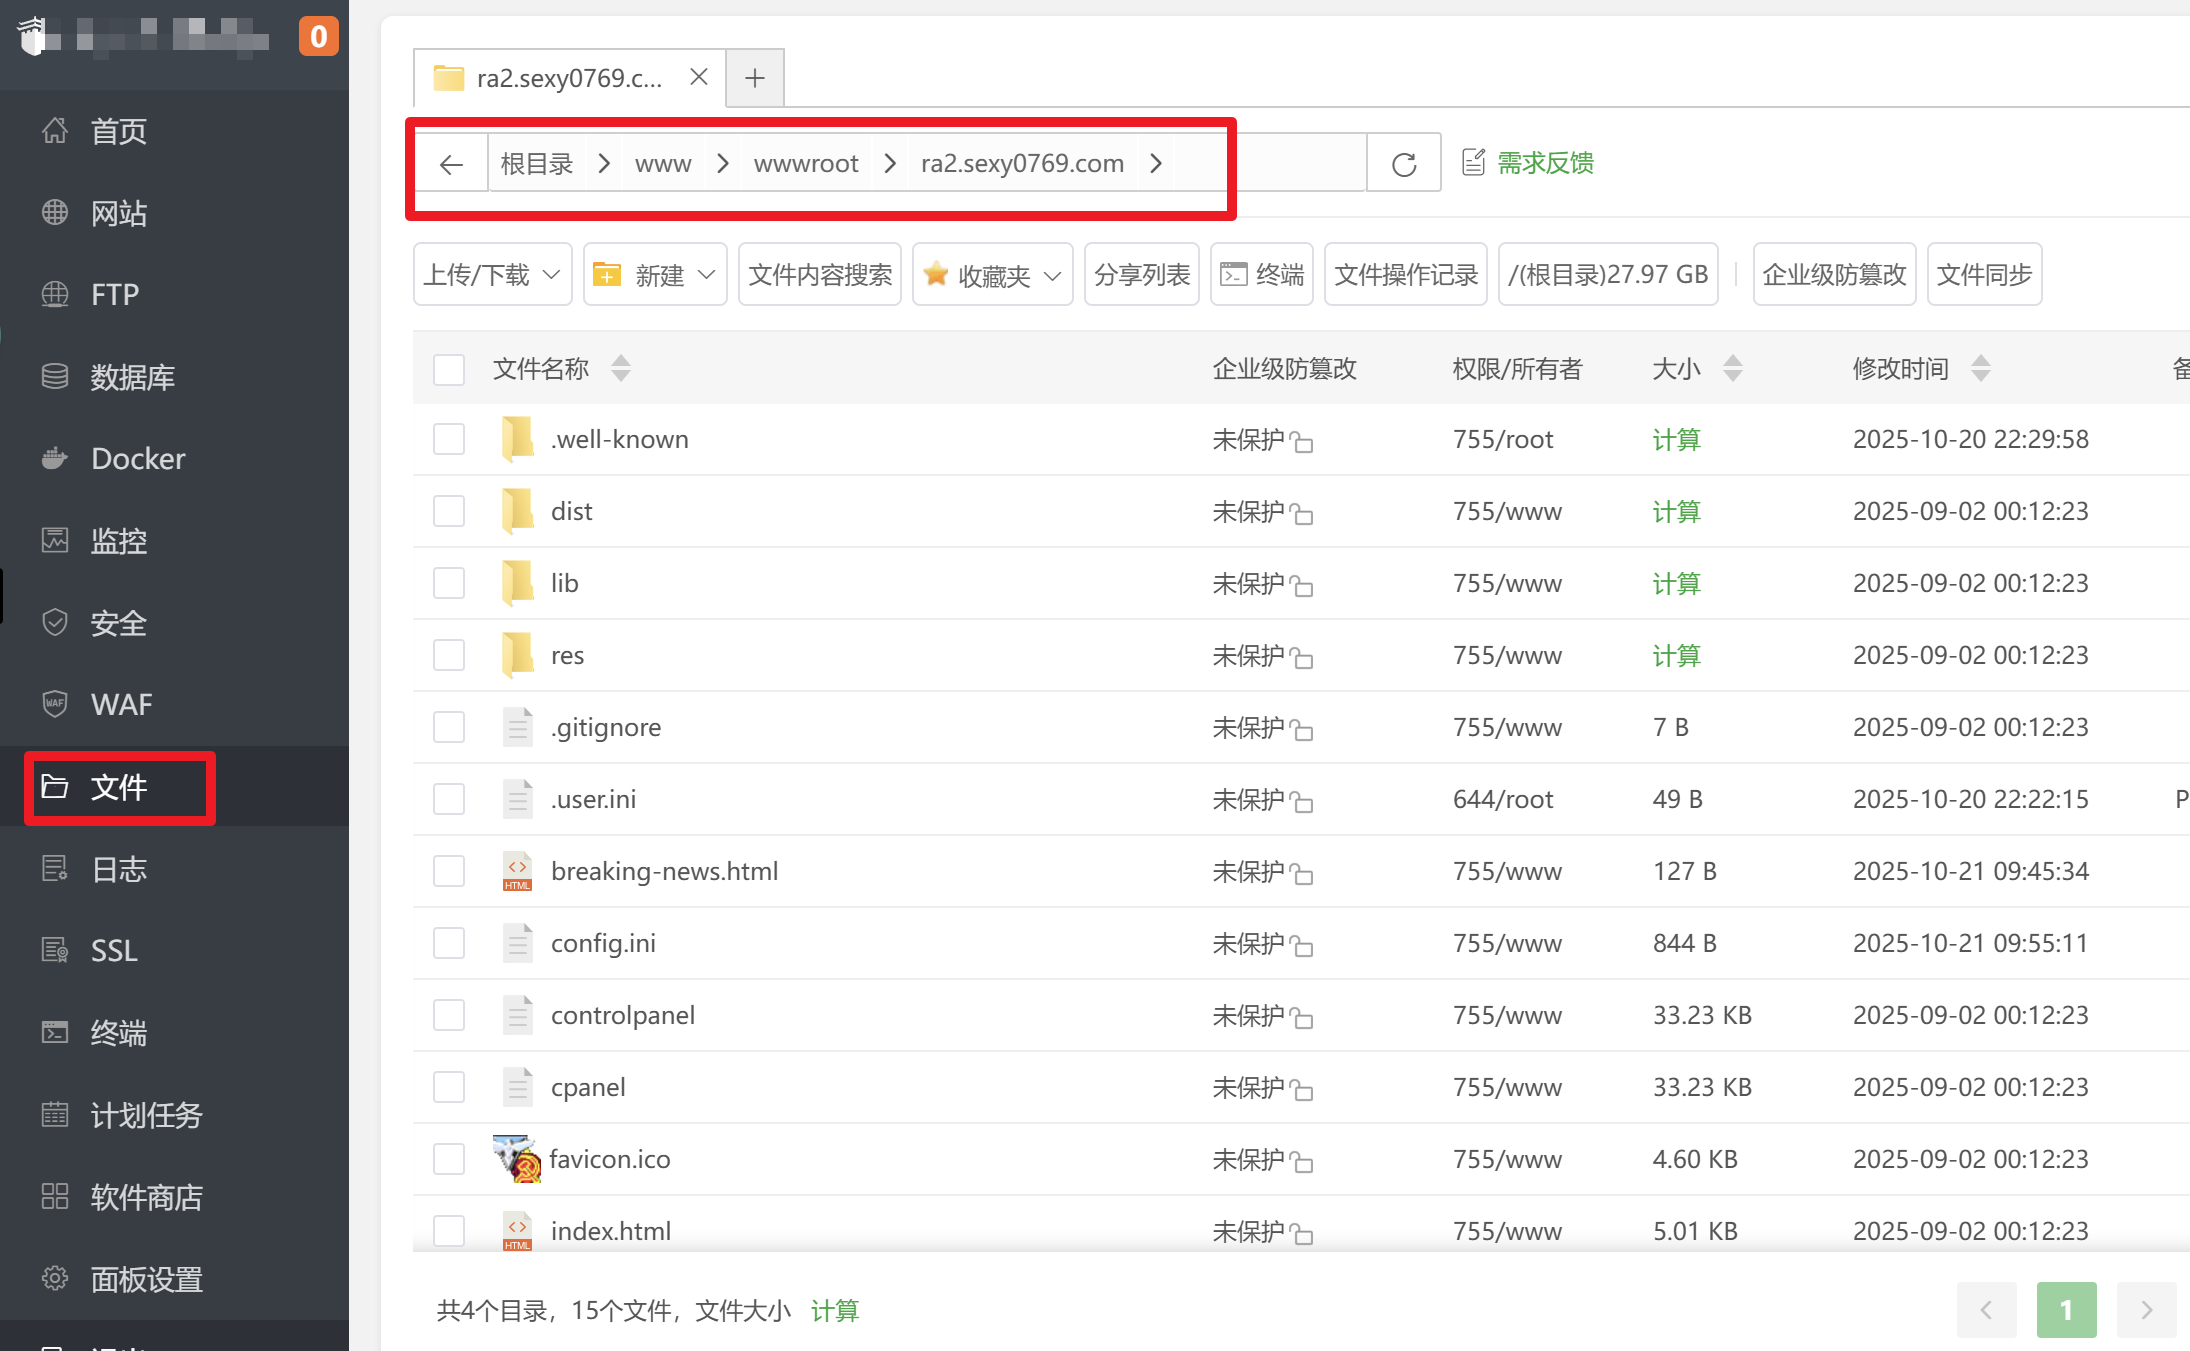
Task: Click the back arrow in path bar
Action: pos(451,164)
